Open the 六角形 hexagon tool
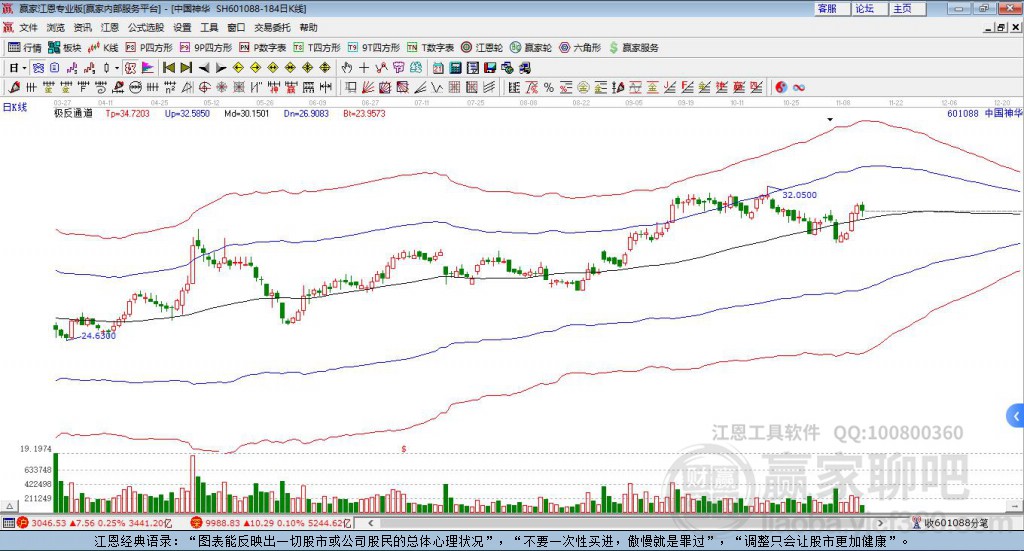Screen dimensions: 1024x551 pyautogui.click(x=580, y=48)
